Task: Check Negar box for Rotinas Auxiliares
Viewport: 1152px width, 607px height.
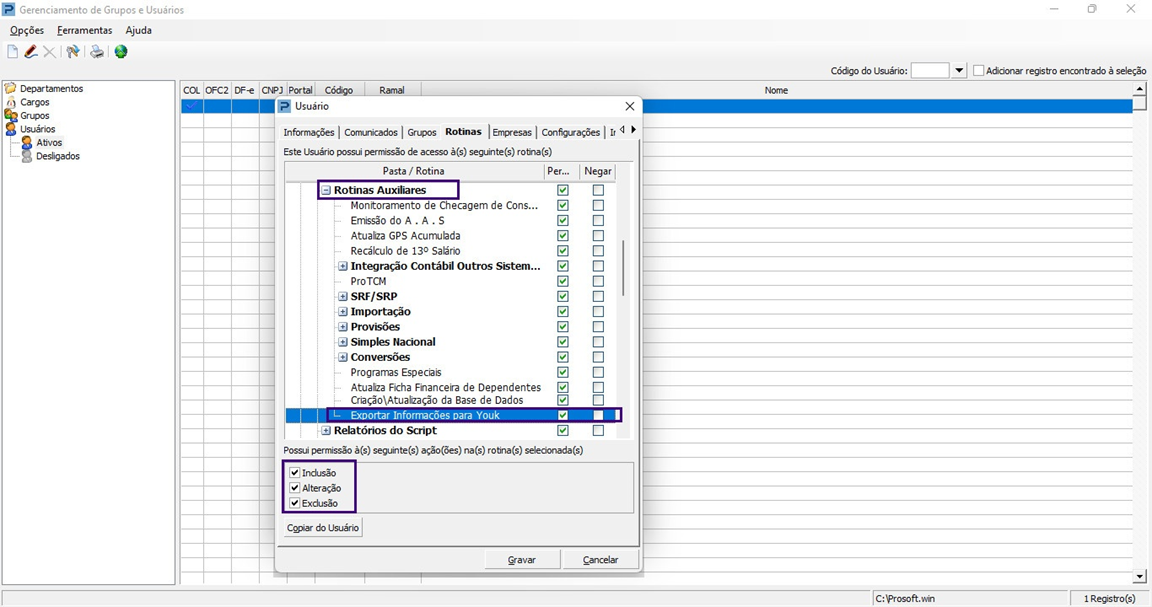Action: (x=598, y=190)
